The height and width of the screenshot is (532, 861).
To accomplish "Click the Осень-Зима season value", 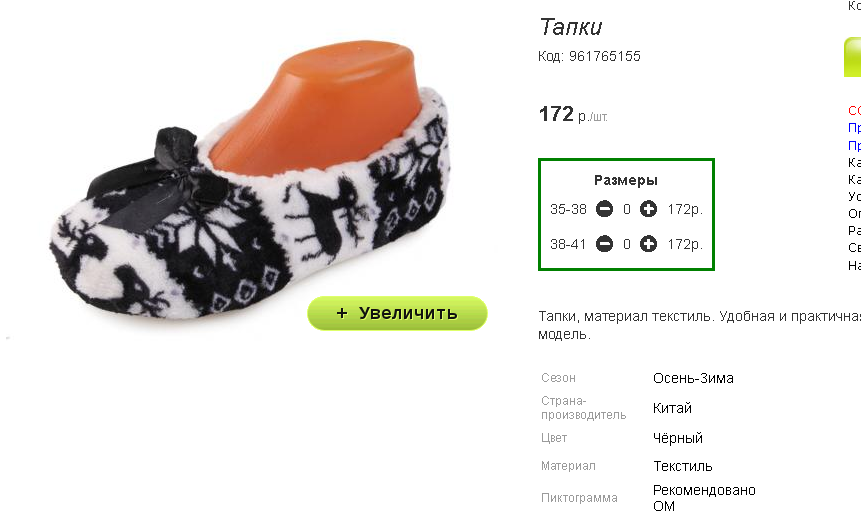I will click(693, 378).
